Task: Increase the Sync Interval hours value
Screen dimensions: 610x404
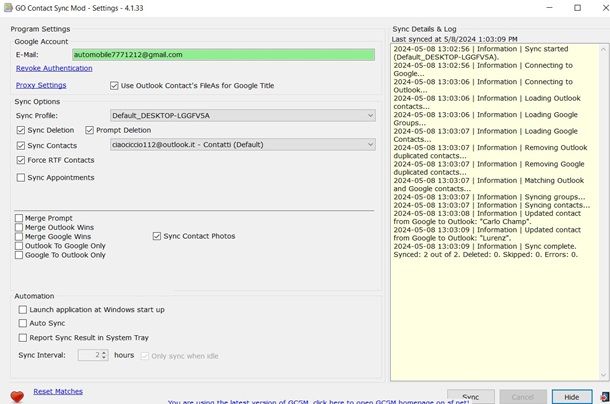Action: click(x=104, y=352)
